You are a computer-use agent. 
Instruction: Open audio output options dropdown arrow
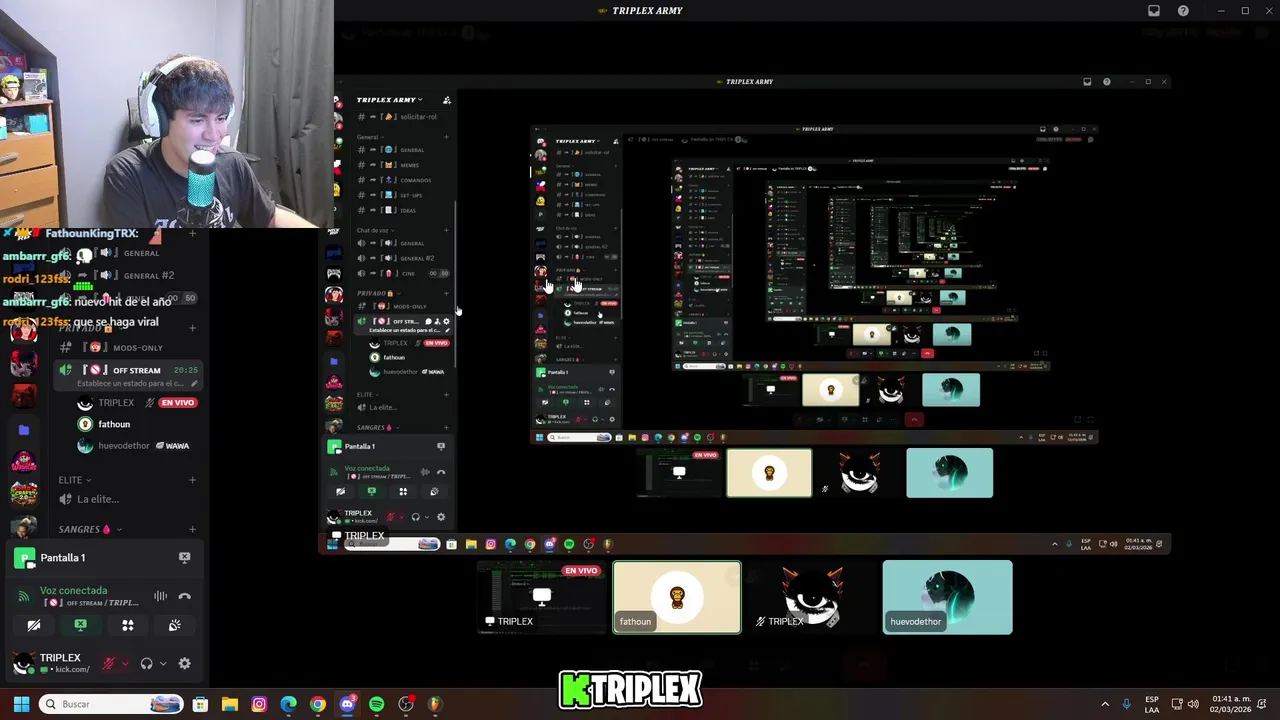[x=162, y=663]
